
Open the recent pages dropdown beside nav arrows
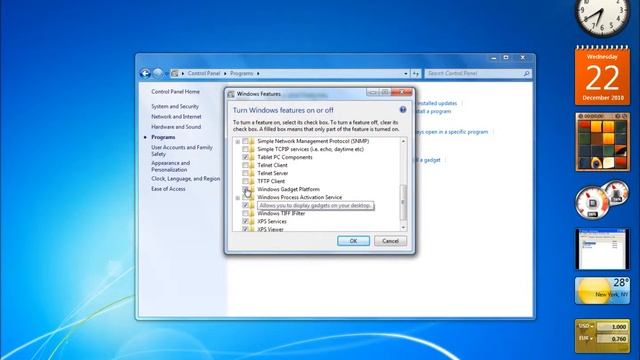[x=167, y=73]
